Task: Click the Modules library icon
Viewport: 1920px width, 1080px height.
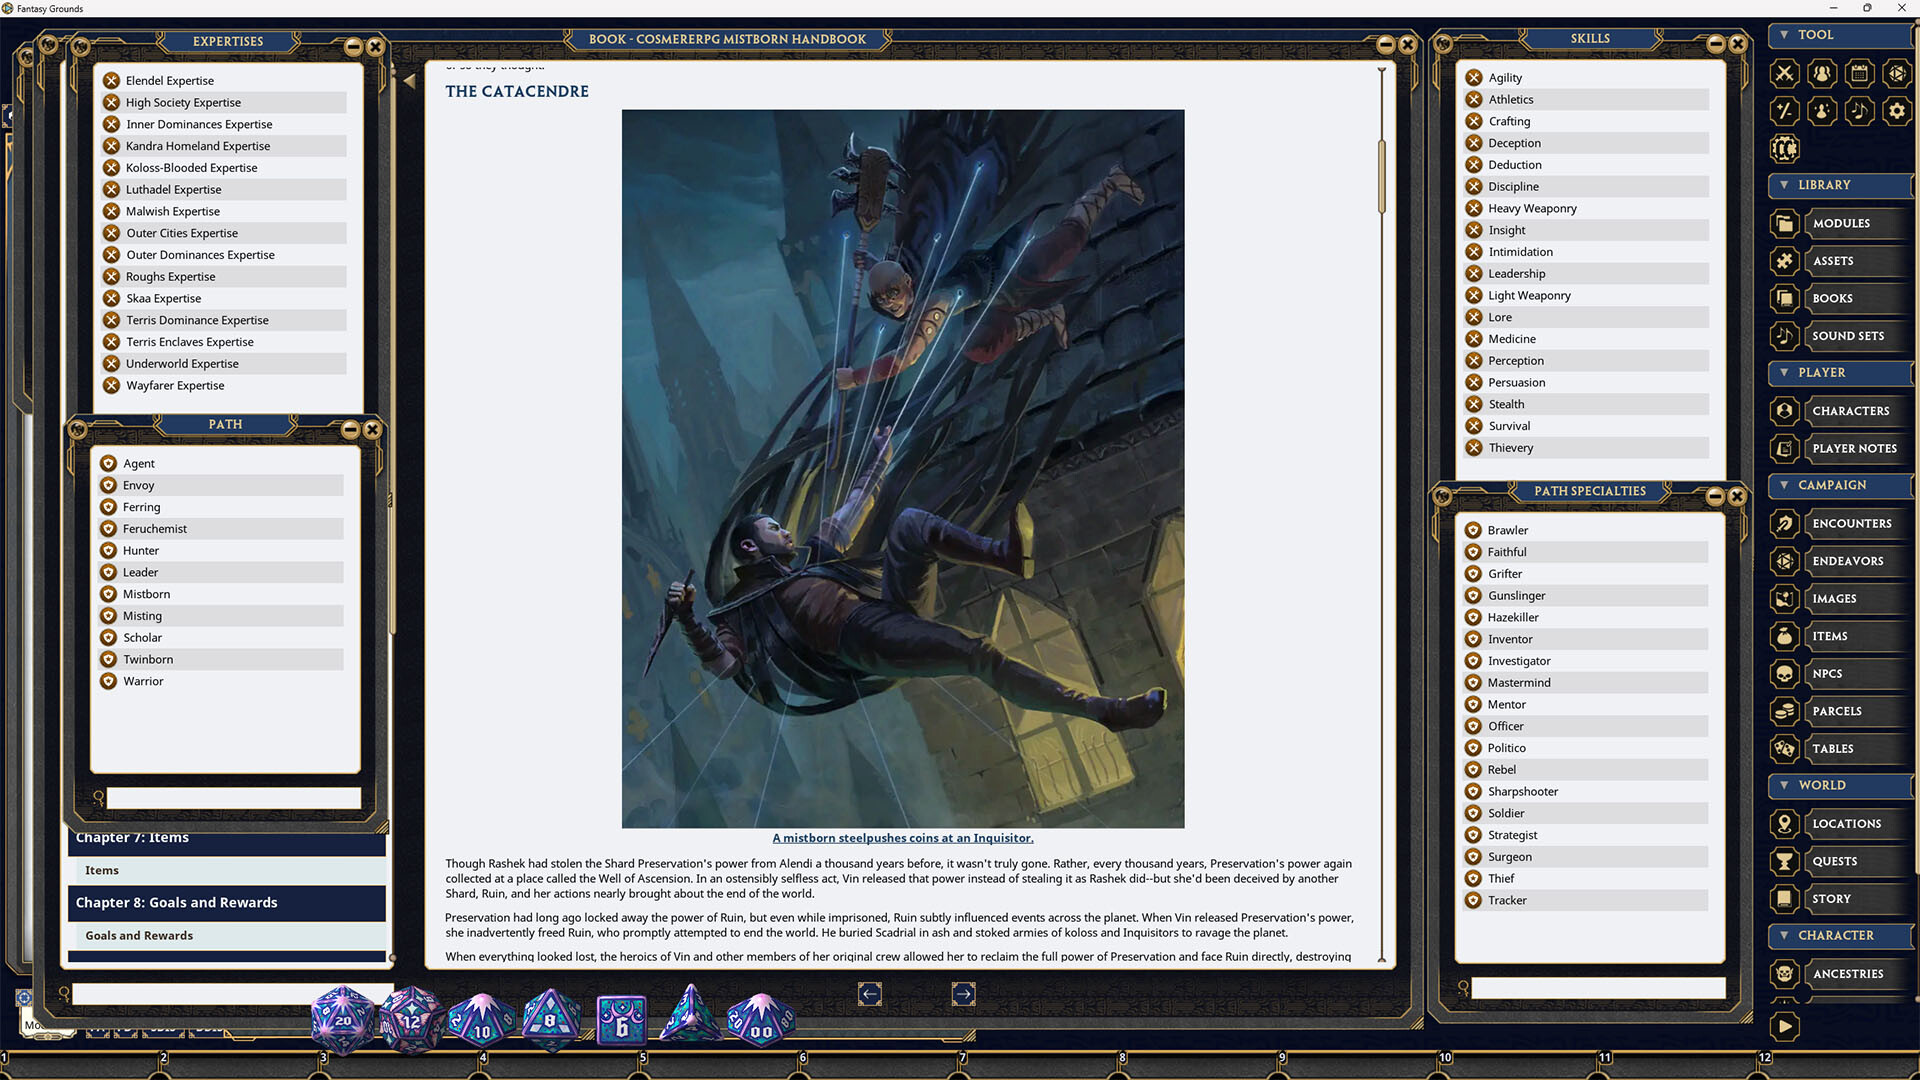Action: tap(1784, 223)
